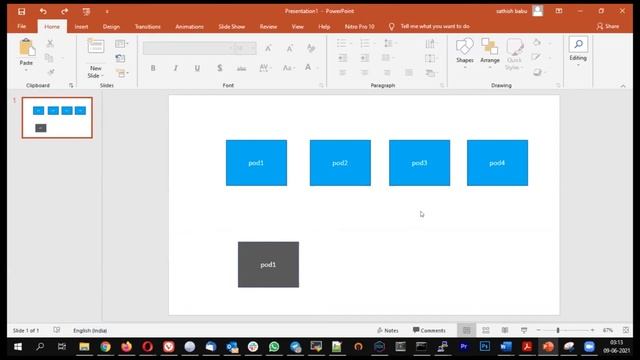The image size is (640, 360).
Task: Clear all text formatting
Action: click(311, 48)
